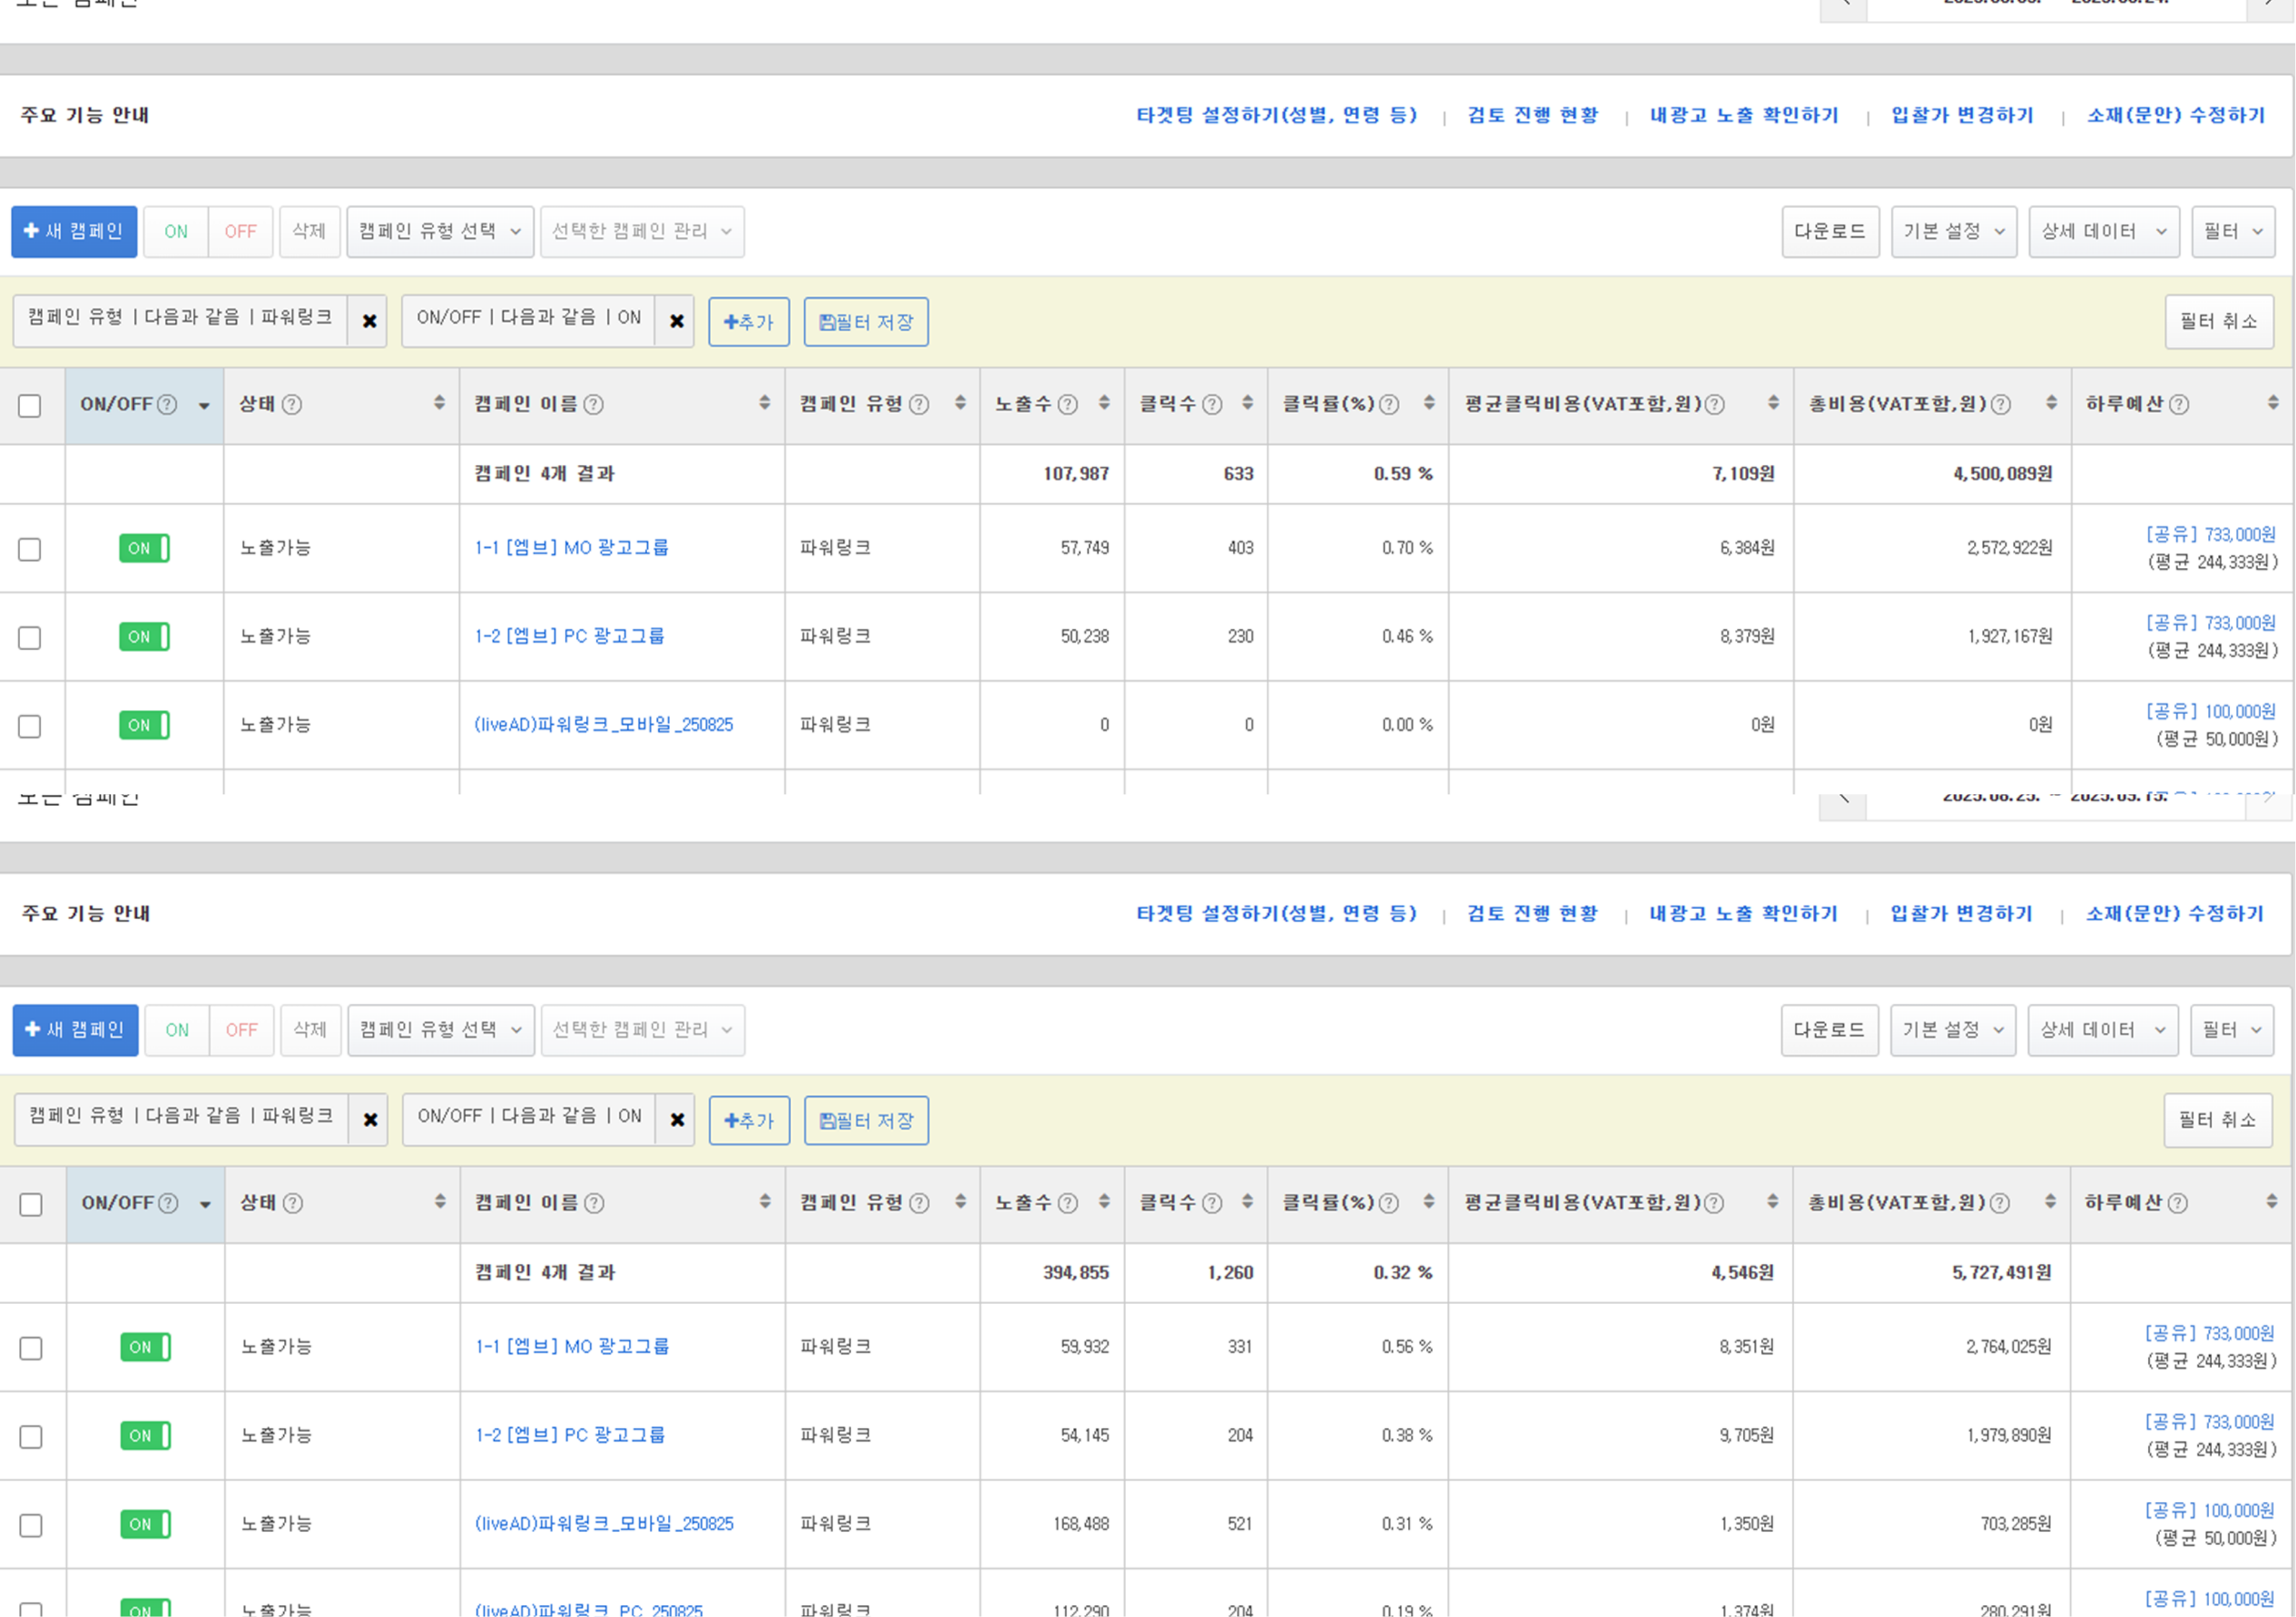Screen dimensions: 2296x1617
Task: Remove the ON/OFF filter chip in lower filter bar
Action: click(677, 1120)
